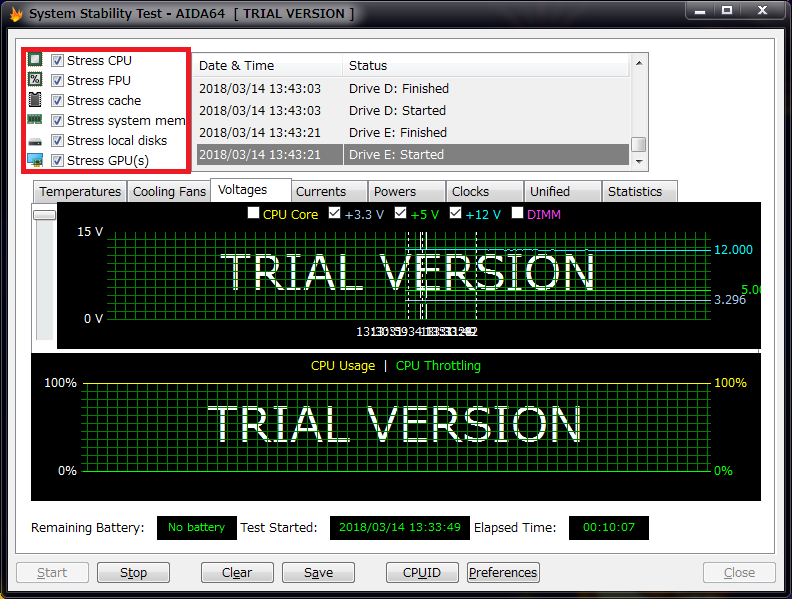792x599 pixels.
Task: Open the Unified tab
Action: [x=563, y=192]
